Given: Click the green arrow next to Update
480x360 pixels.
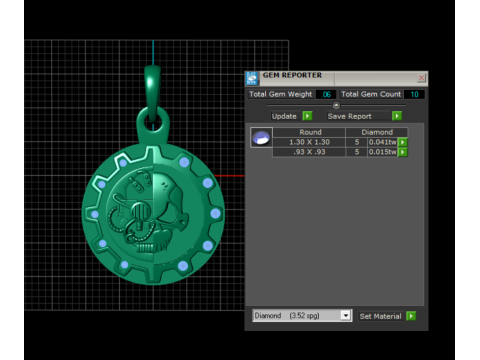Looking at the screenshot, I should [x=307, y=116].
